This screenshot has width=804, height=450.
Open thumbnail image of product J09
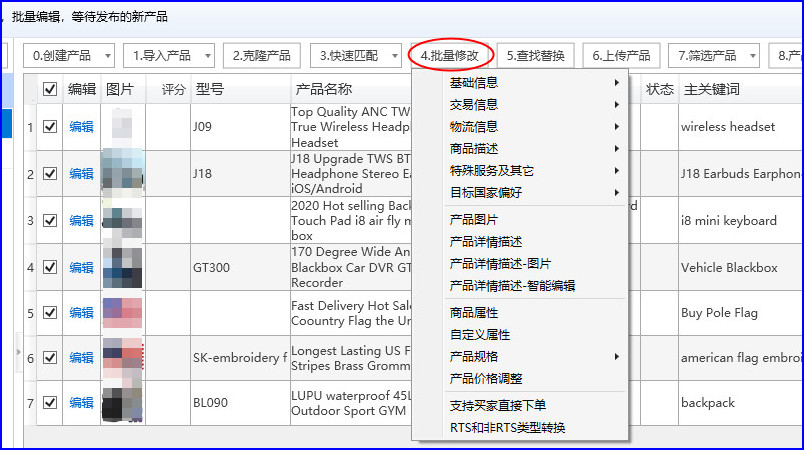[122, 127]
